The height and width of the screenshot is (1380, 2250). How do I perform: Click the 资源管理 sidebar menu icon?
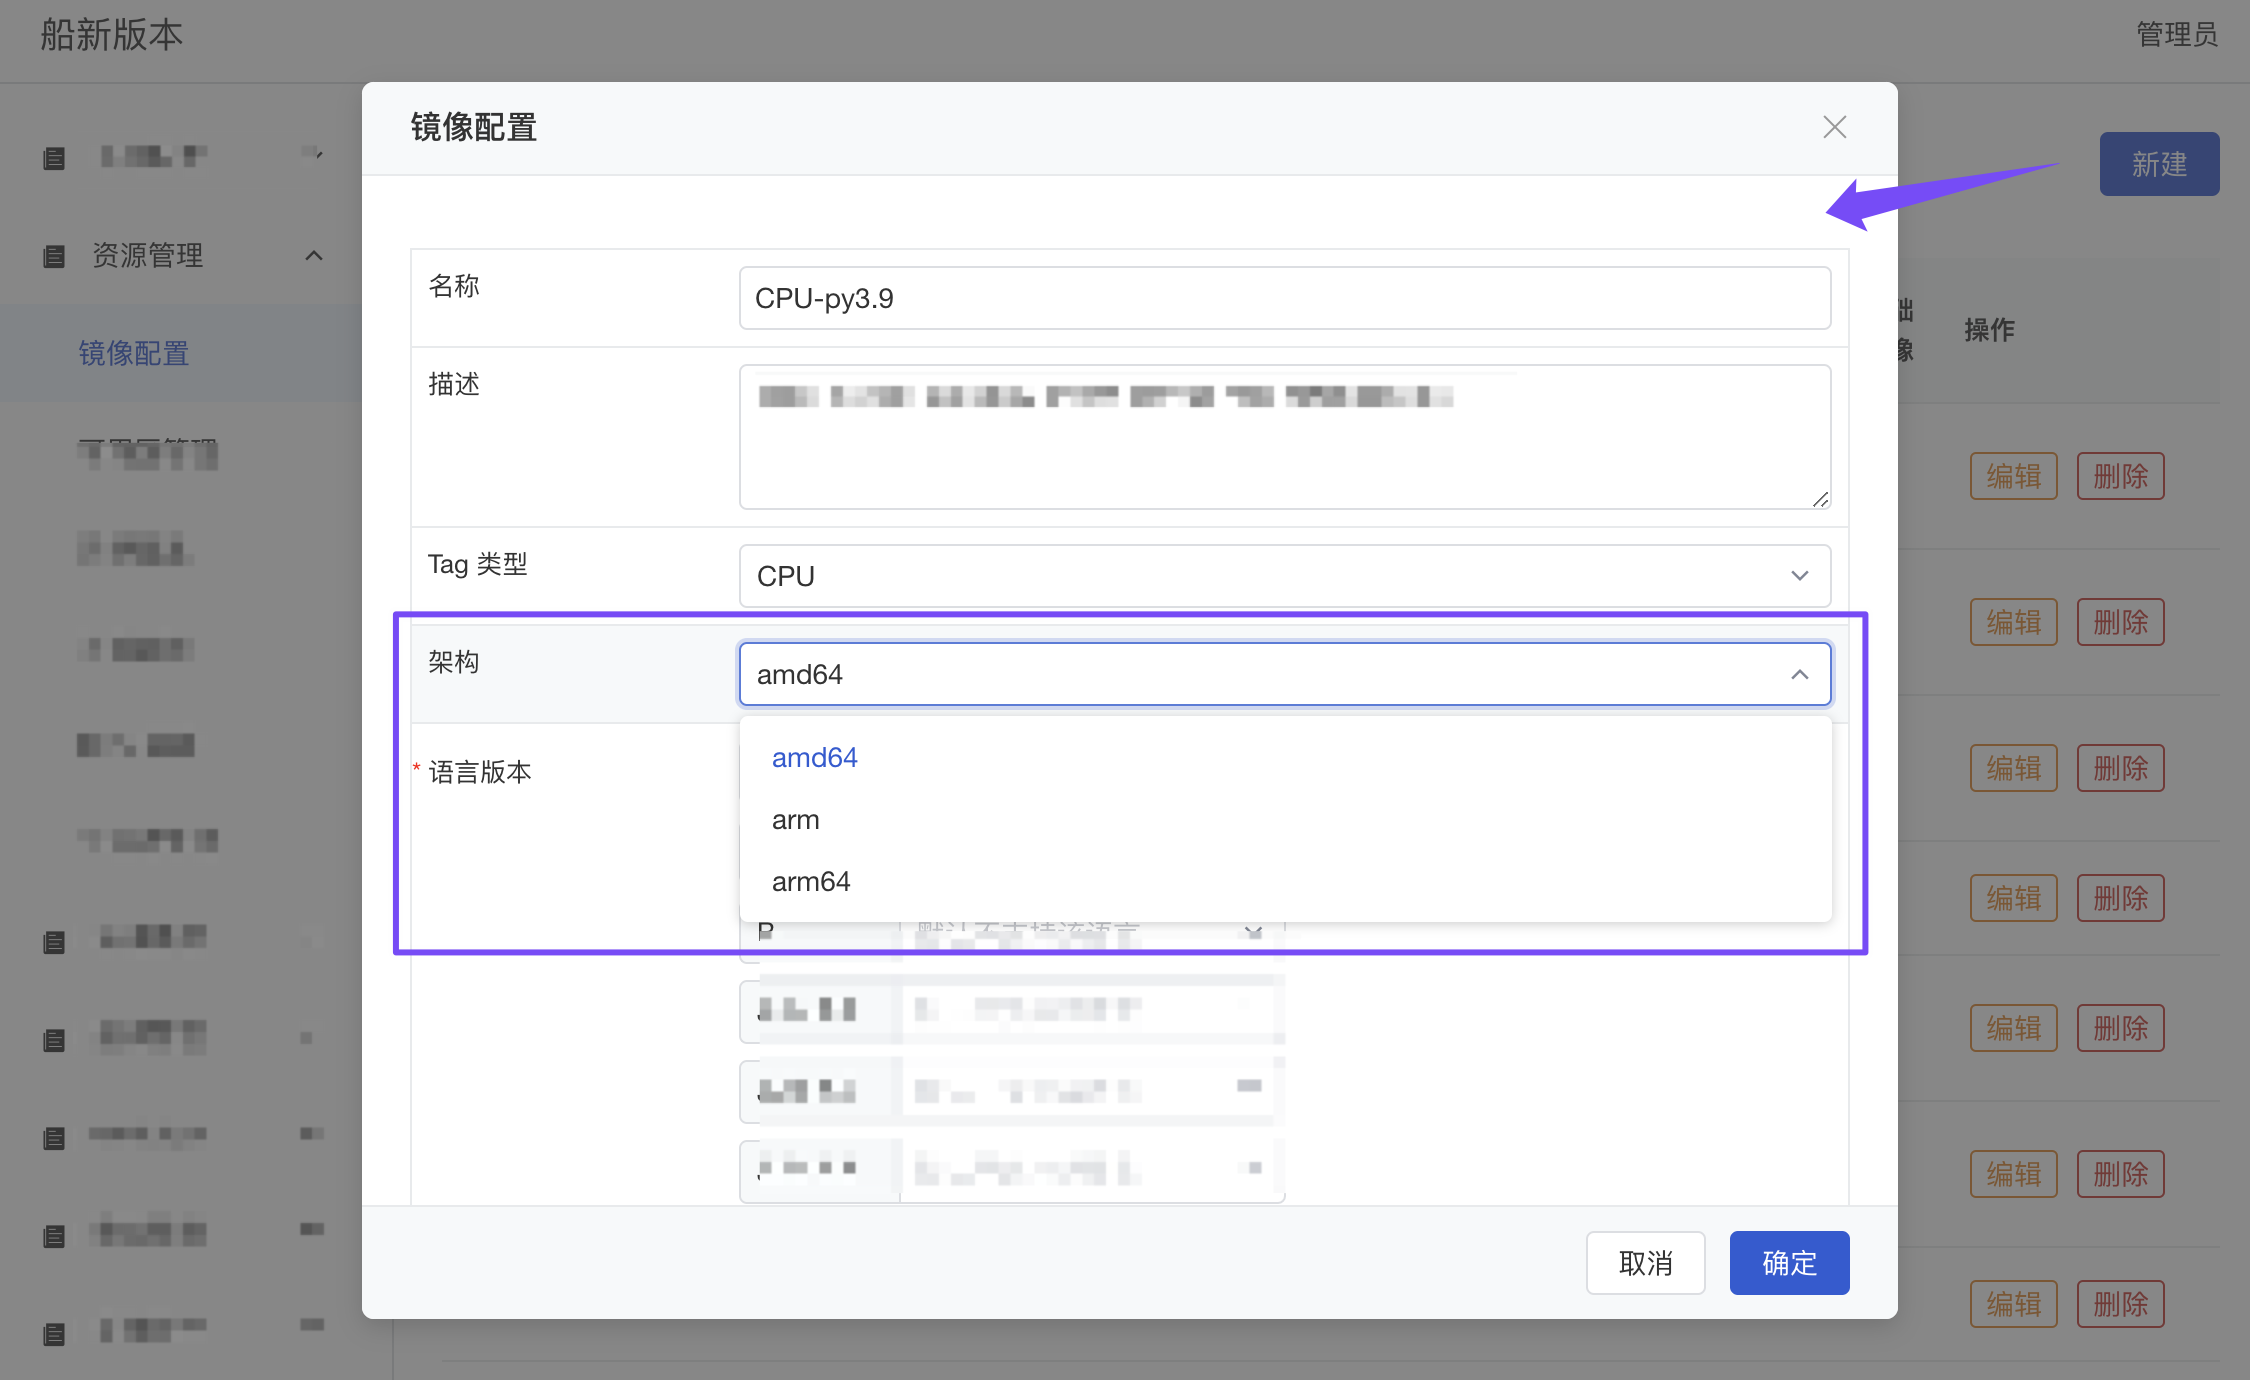point(54,256)
